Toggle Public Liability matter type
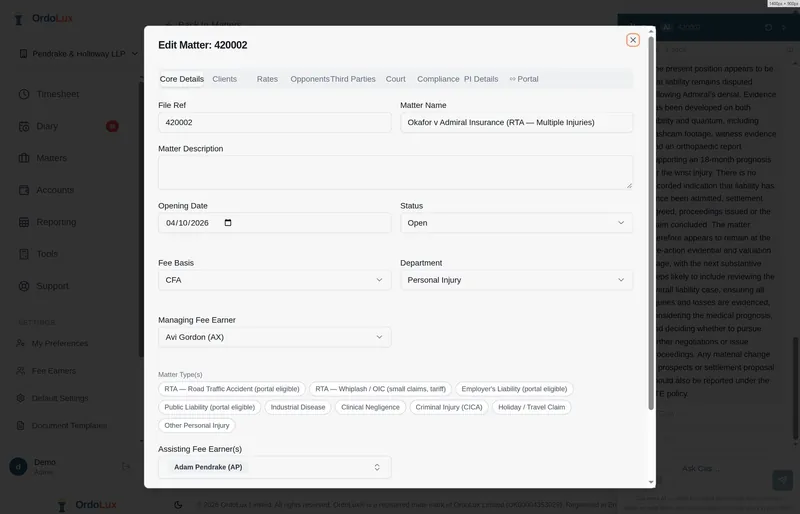 coord(209,407)
